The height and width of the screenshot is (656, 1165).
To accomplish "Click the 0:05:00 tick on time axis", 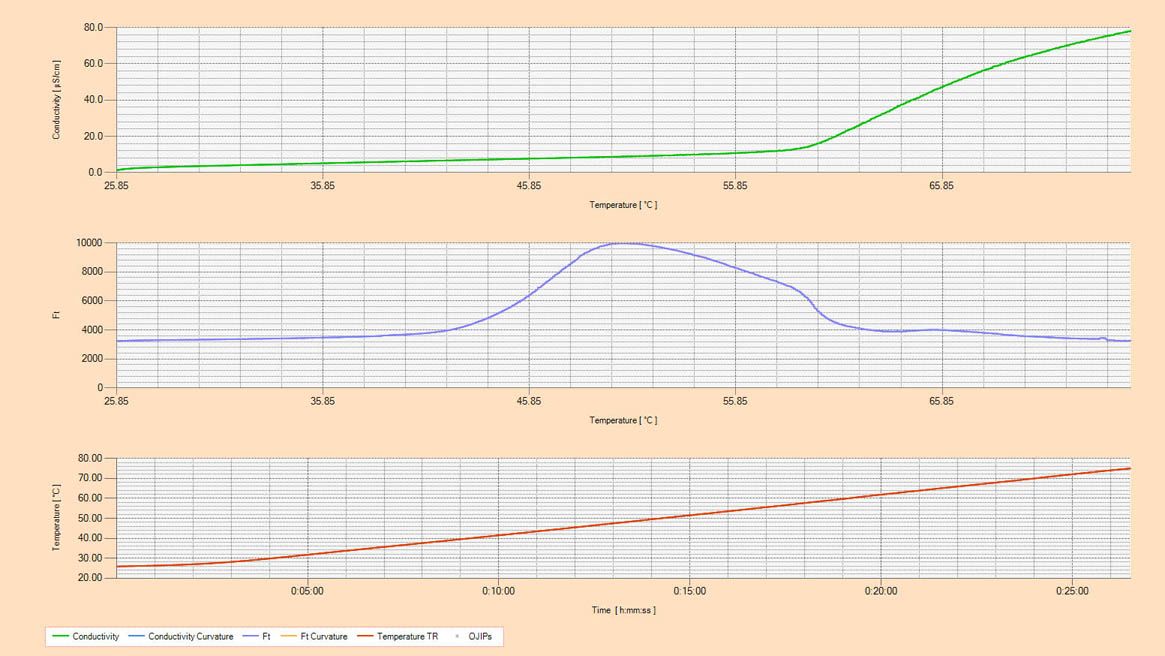I will click(307, 591).
